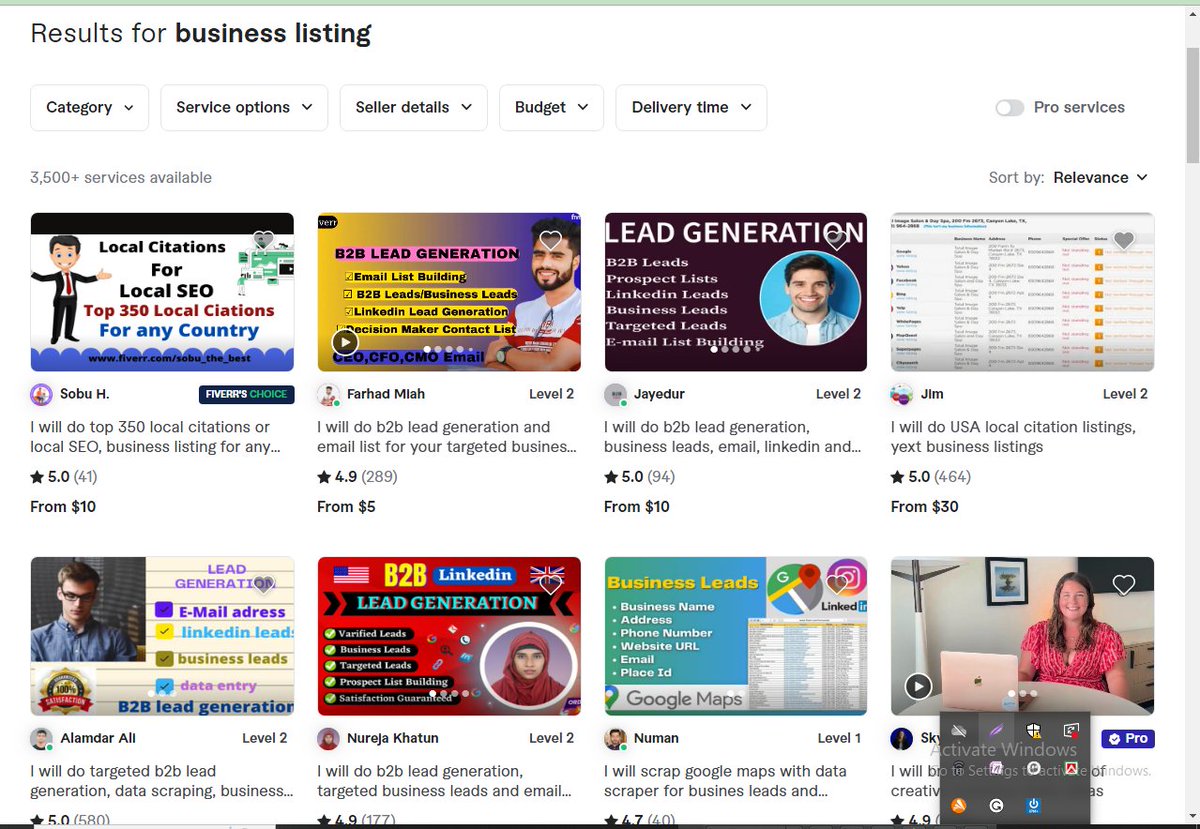Open OneDrive cloud icon in tray popup
1200x829 pixels.
tap(959, 730)
